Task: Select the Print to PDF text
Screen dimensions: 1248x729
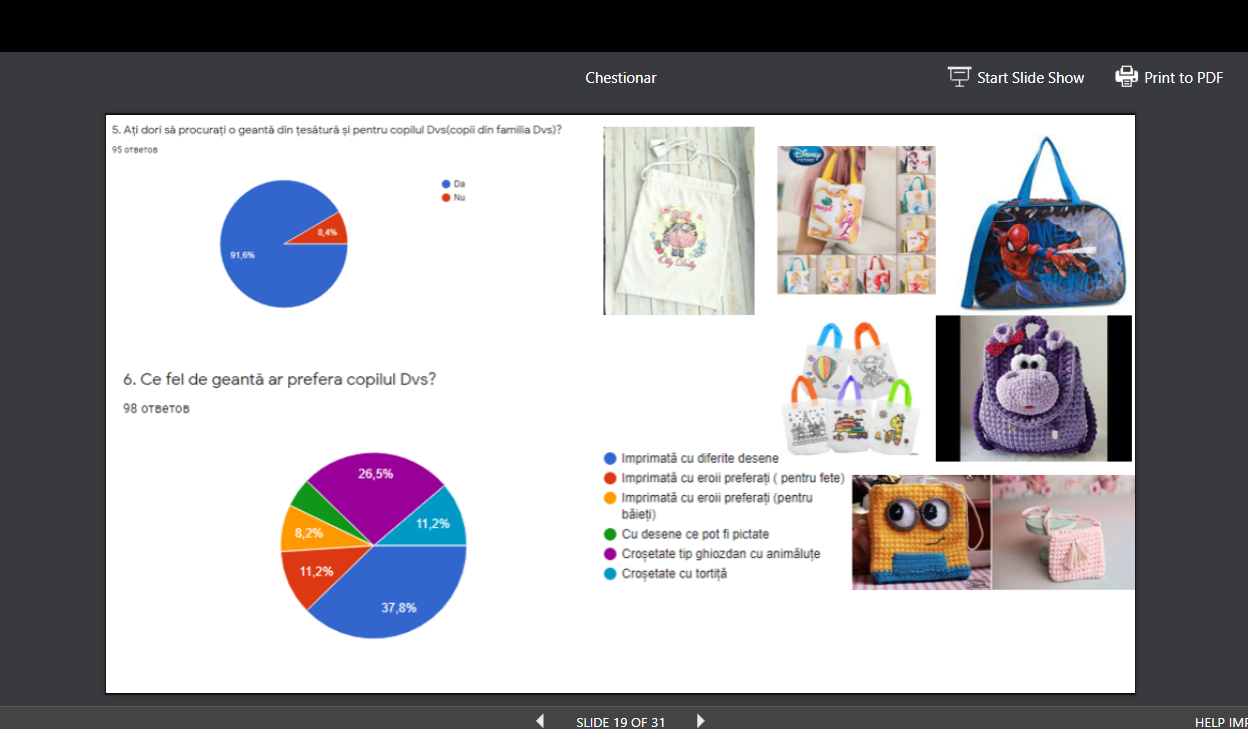Action: click(x=1183, y=78)
